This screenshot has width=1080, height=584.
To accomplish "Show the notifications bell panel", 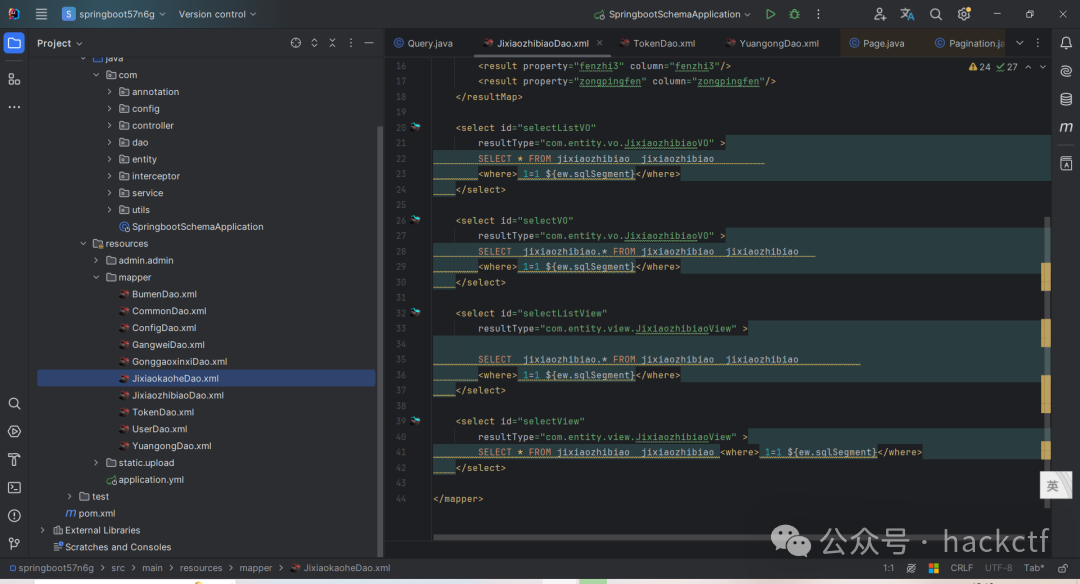I will (x=1066, y=43).
